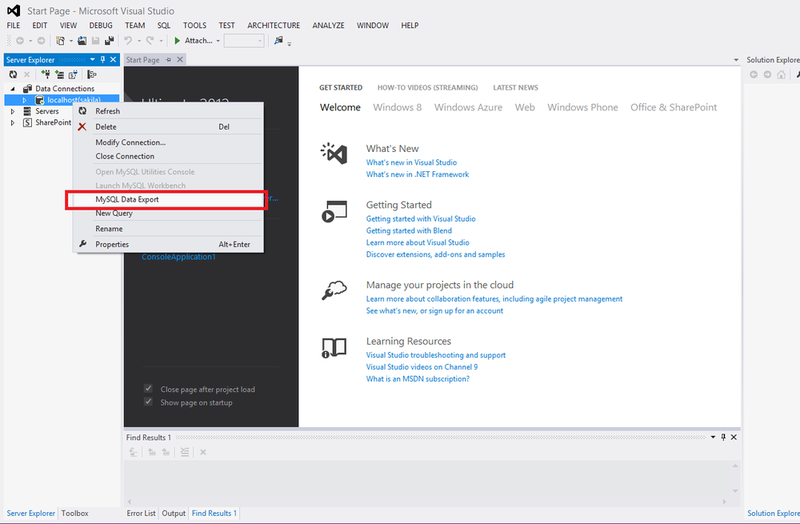
Task: Collapse the Data Connections tree node
Action: click(x=13, y=89)
